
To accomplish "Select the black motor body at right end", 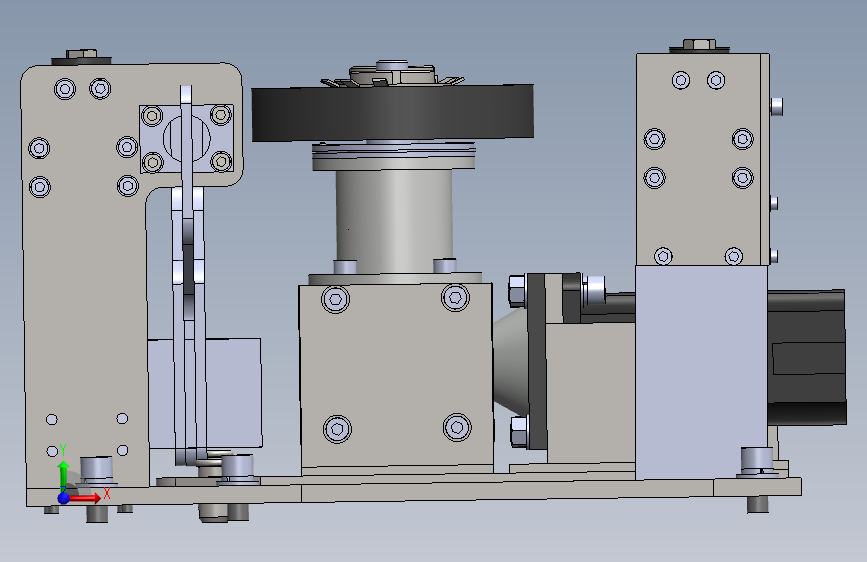I will pos(807,357).
